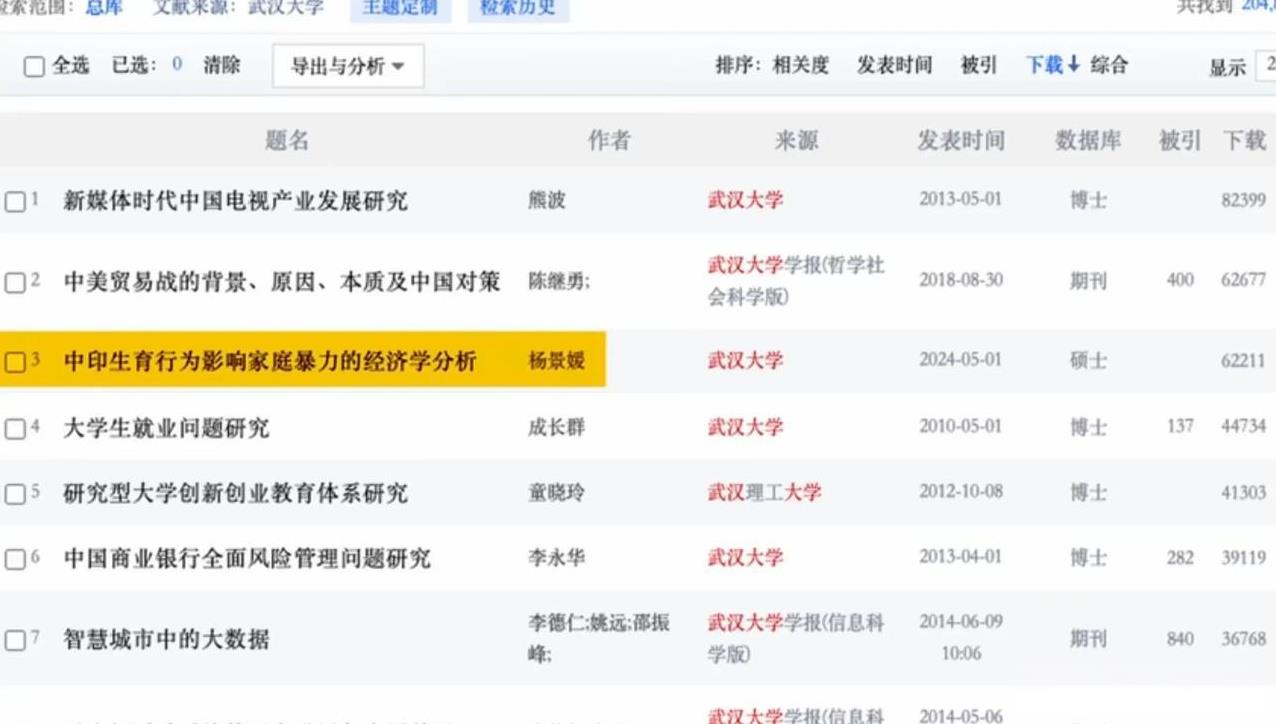Open source 武汉理工大学
This screenshot has height=724, width=1276.
[x=765, y=492]
